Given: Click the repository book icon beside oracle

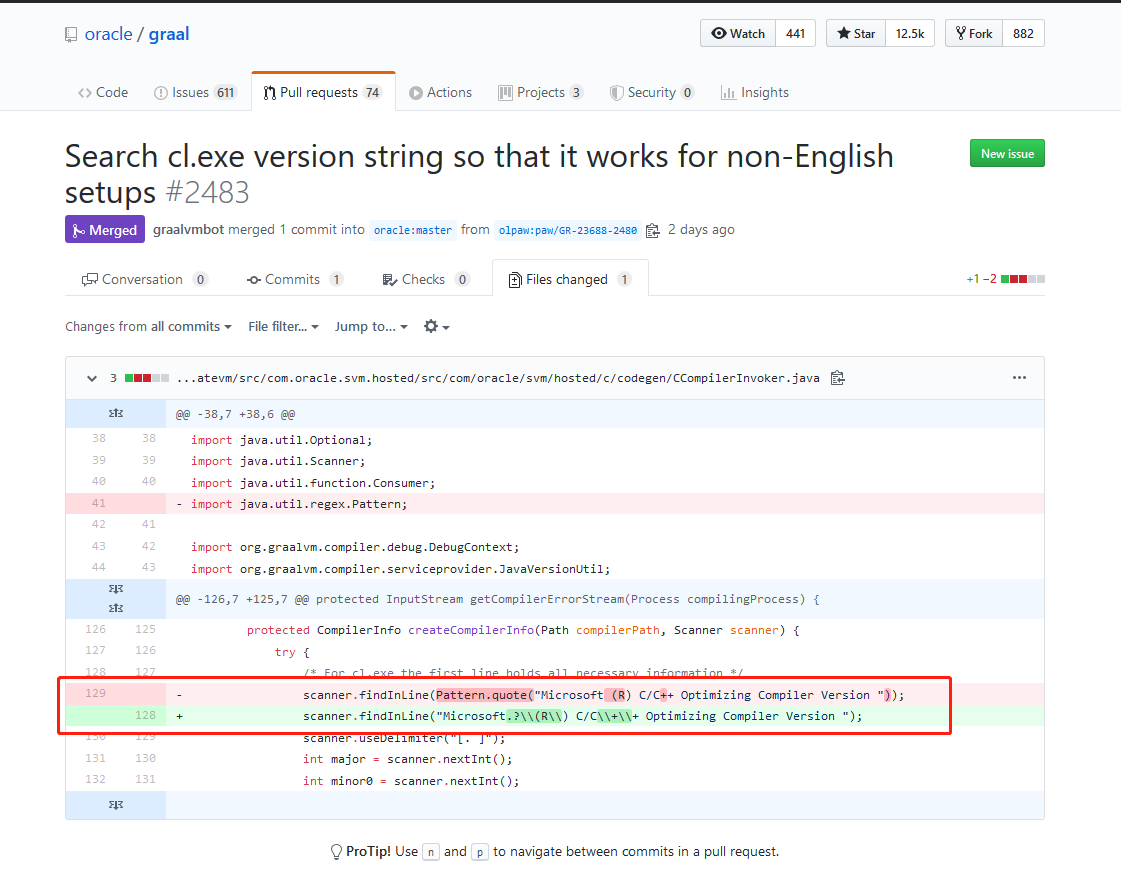Looking at the screenshot, I should tap(71, 34).
